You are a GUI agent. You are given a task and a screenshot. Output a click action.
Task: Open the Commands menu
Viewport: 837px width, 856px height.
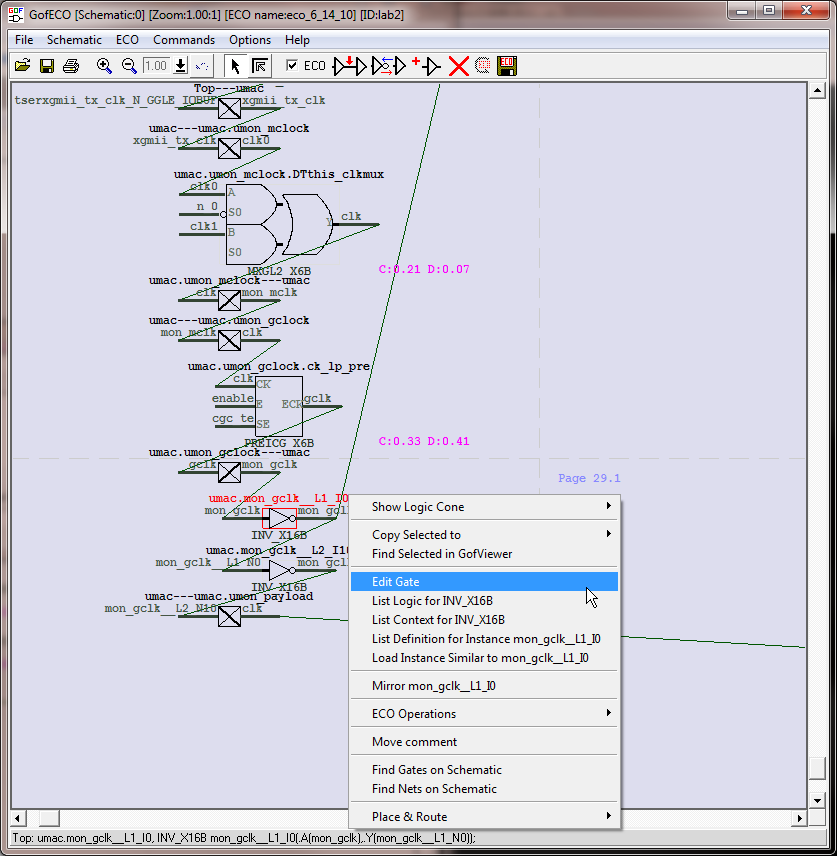183,40
